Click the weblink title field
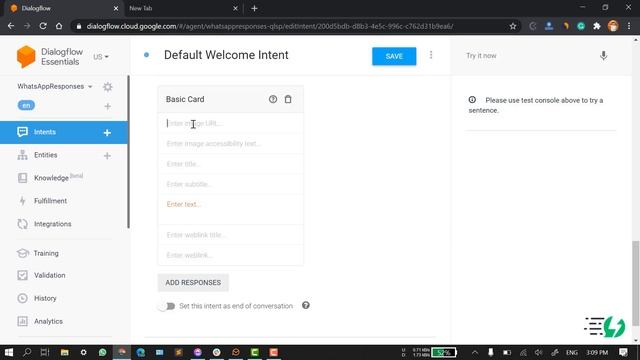This screenshot has width=640, height=360. click(231, 235)
